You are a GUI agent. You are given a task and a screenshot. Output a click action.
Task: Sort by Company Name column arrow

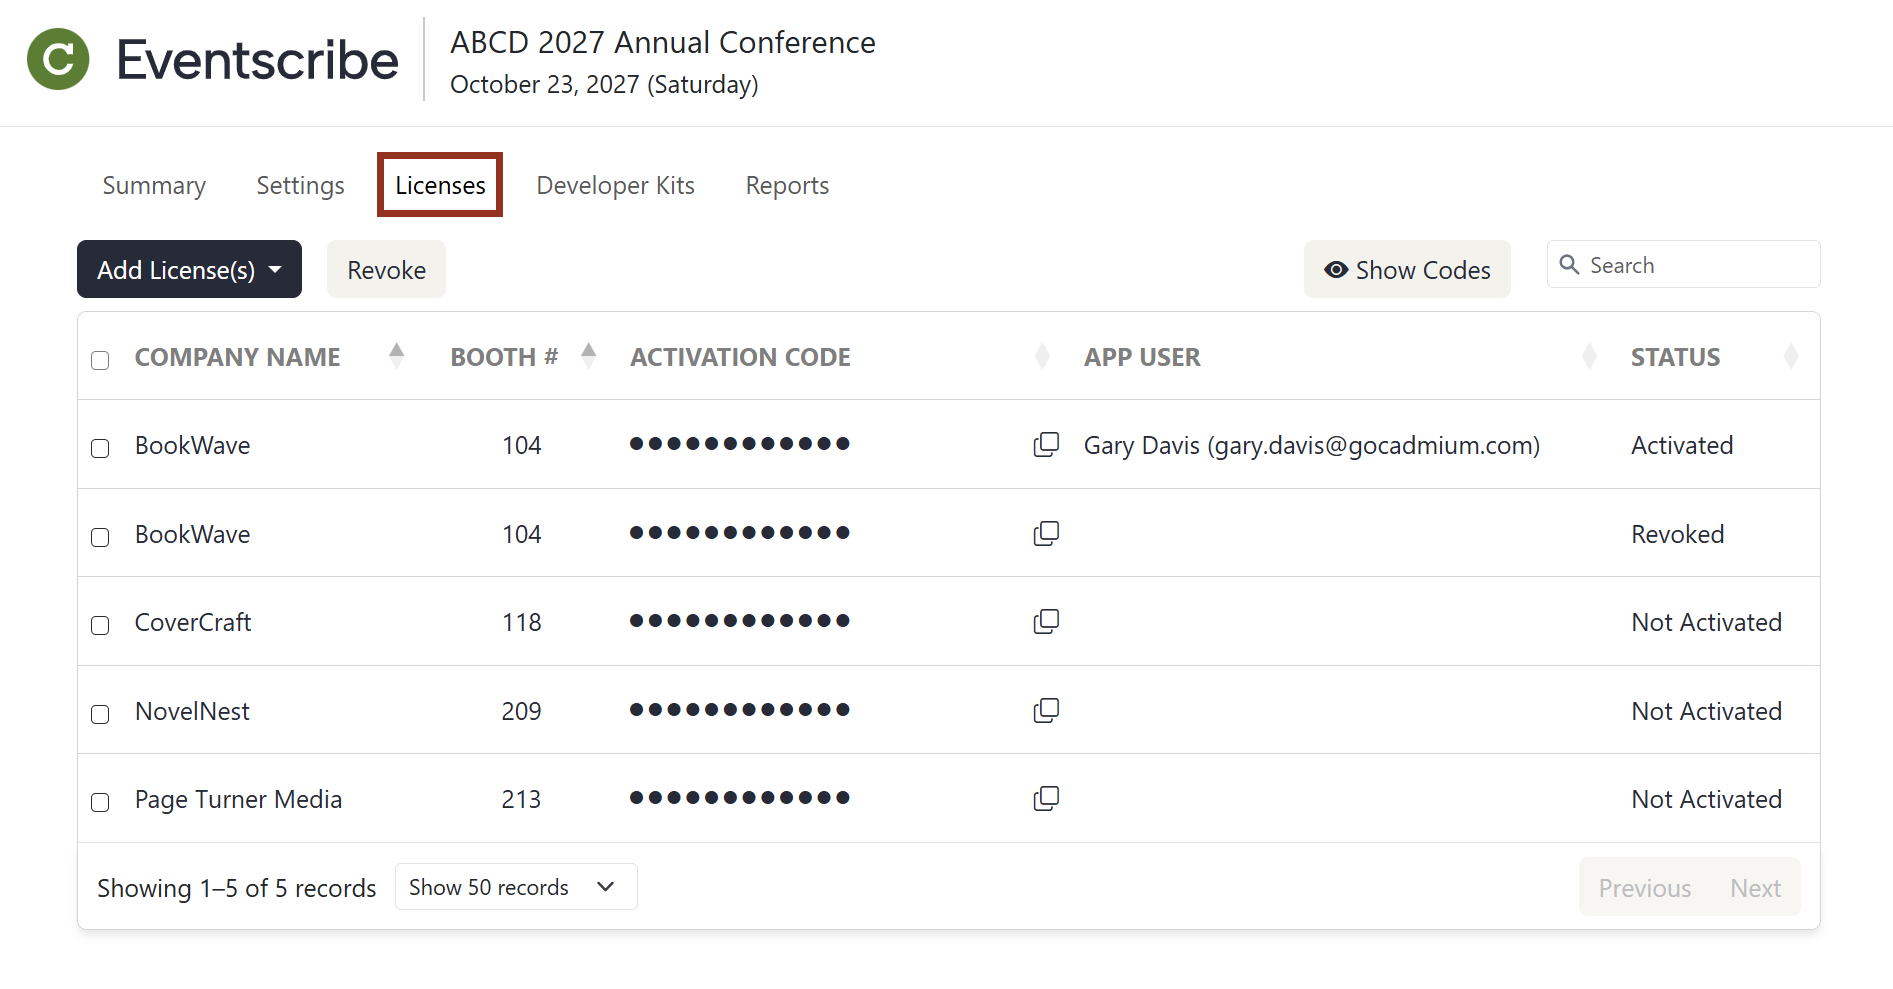click(x=397, y=356)
